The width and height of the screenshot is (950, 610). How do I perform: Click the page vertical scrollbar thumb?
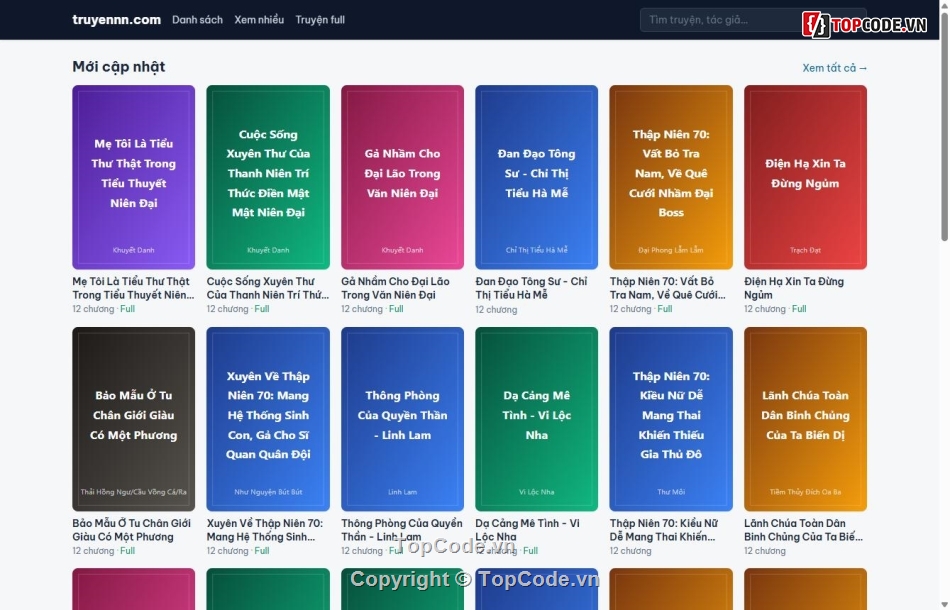pos(944,127)
